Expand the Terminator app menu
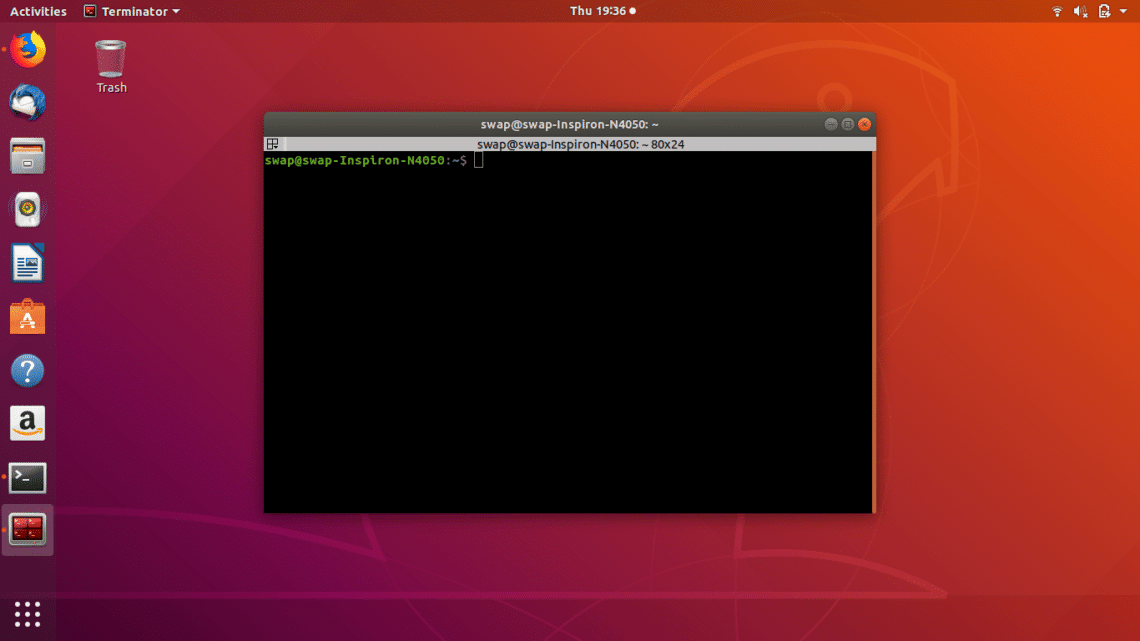Image resolution: width=1140 pixels, height=641 pixels. 132,11
